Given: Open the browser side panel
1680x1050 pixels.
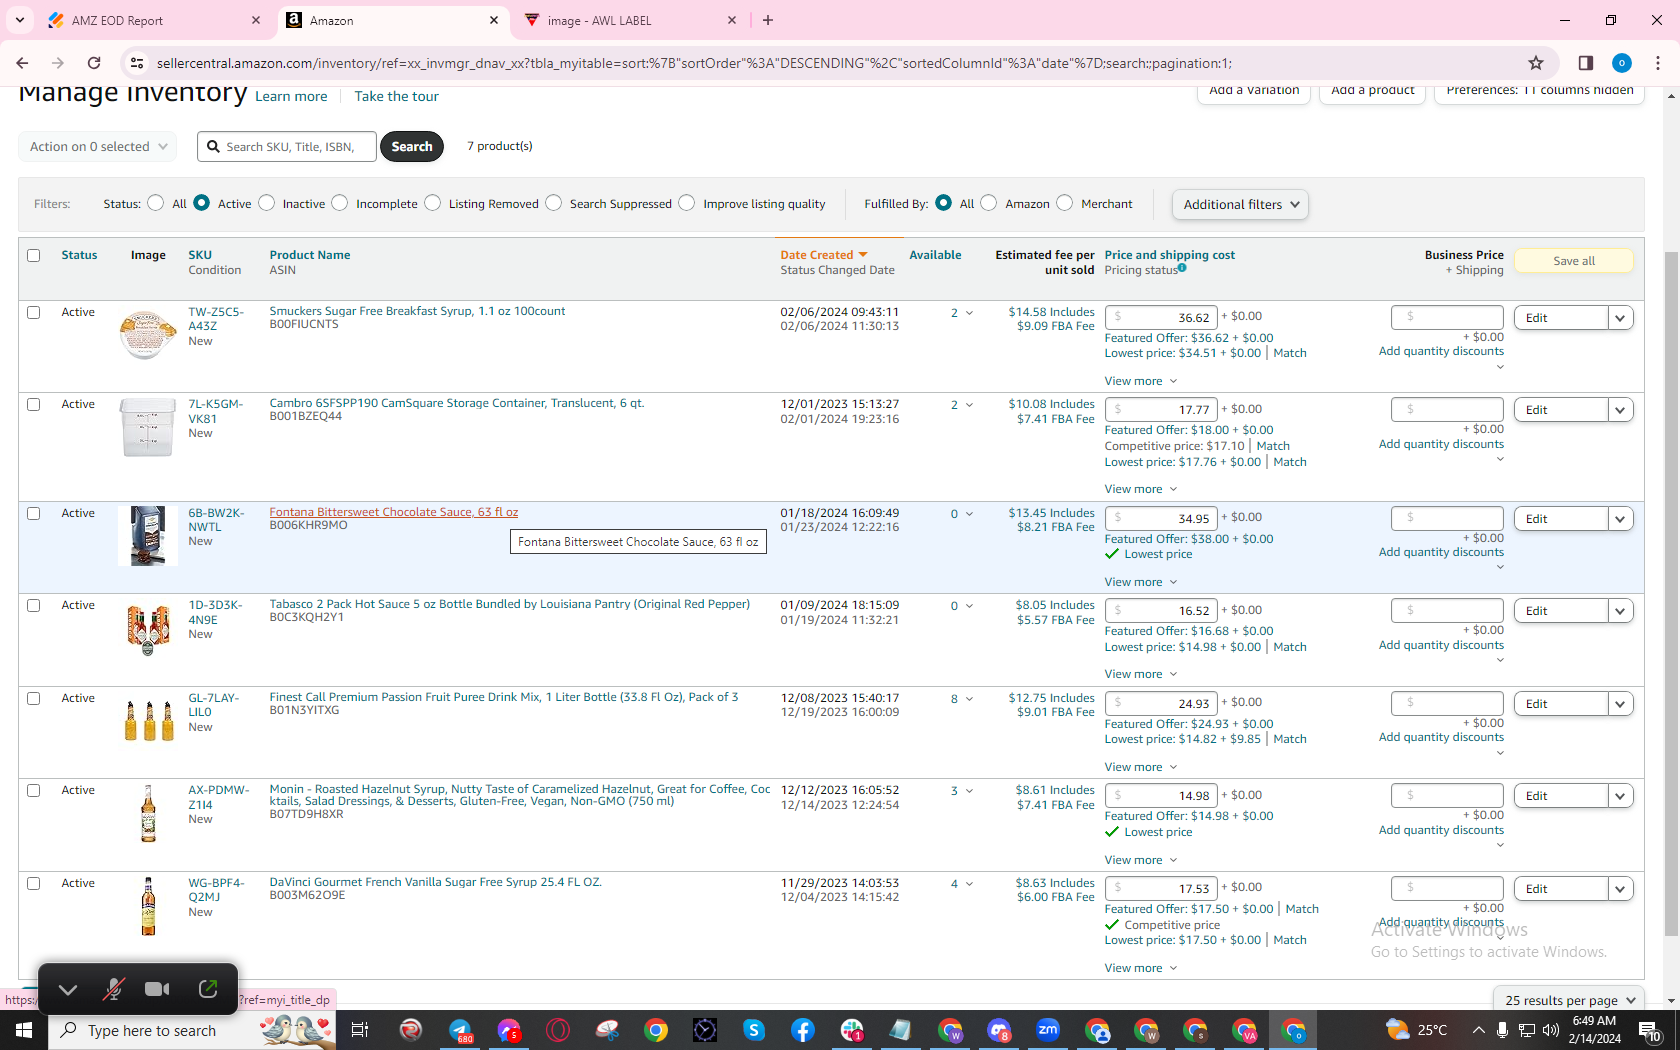Looking at the screenshot, I should tap(1585, 63).
